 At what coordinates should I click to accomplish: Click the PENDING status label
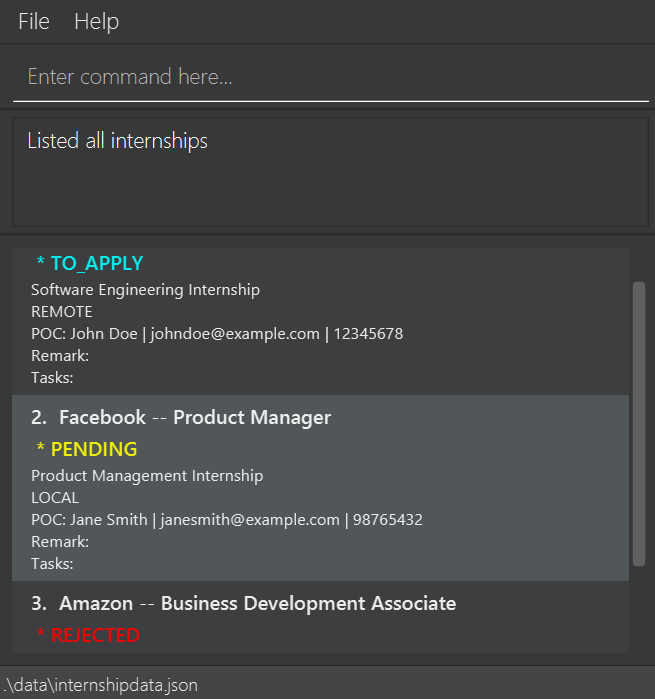click(93, 449)
